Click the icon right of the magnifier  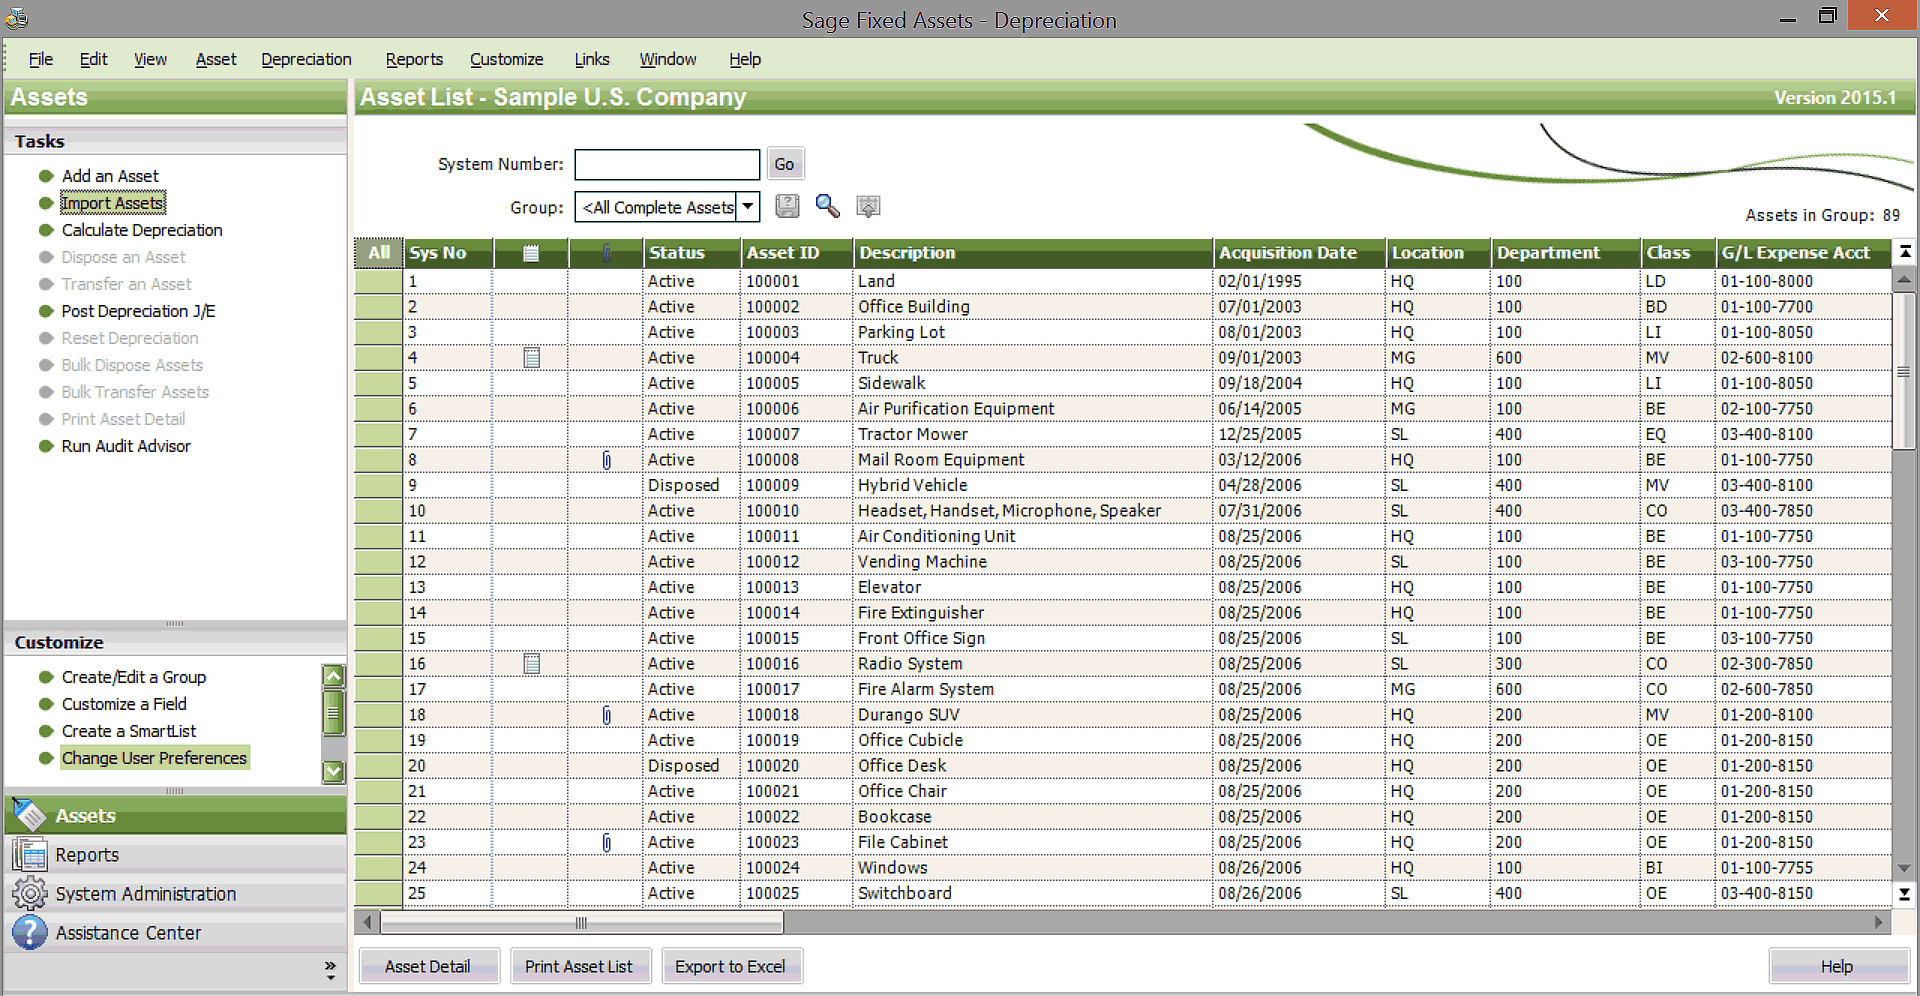tap(868, 206)
